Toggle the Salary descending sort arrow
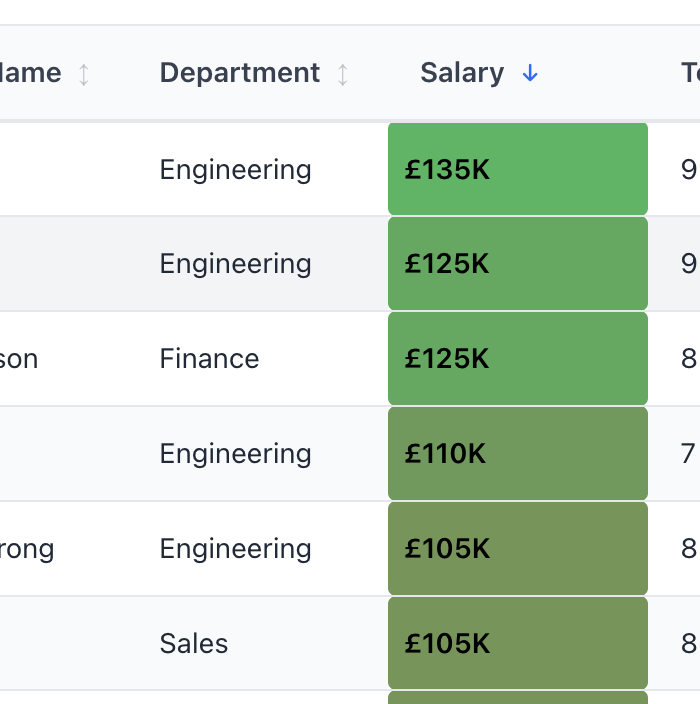 [x=530, y=74]
